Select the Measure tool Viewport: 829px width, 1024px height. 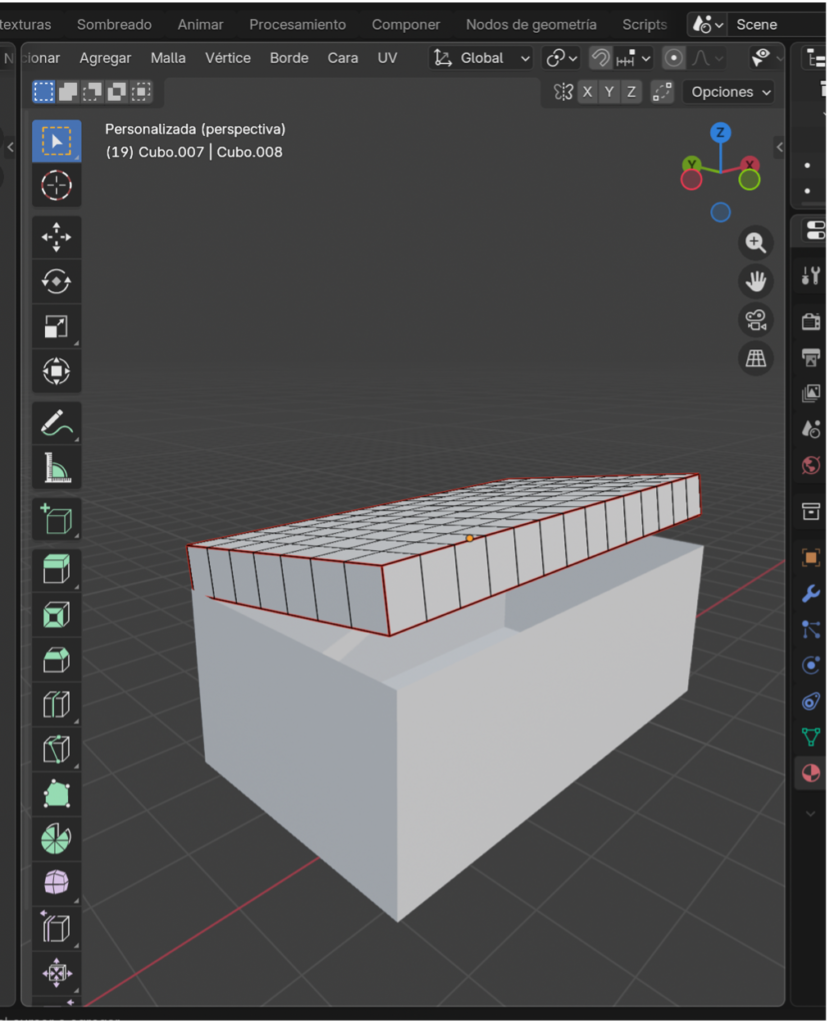click(x=56, y=468)
